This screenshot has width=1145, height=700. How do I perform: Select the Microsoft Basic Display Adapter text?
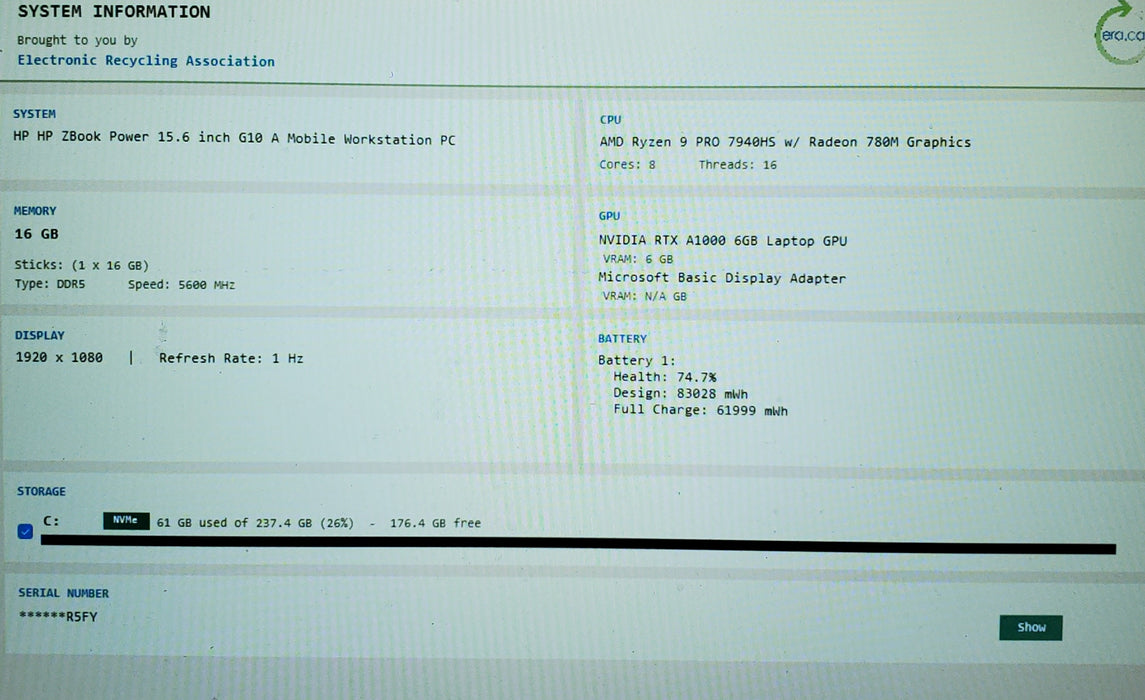[x=721, y=277]
